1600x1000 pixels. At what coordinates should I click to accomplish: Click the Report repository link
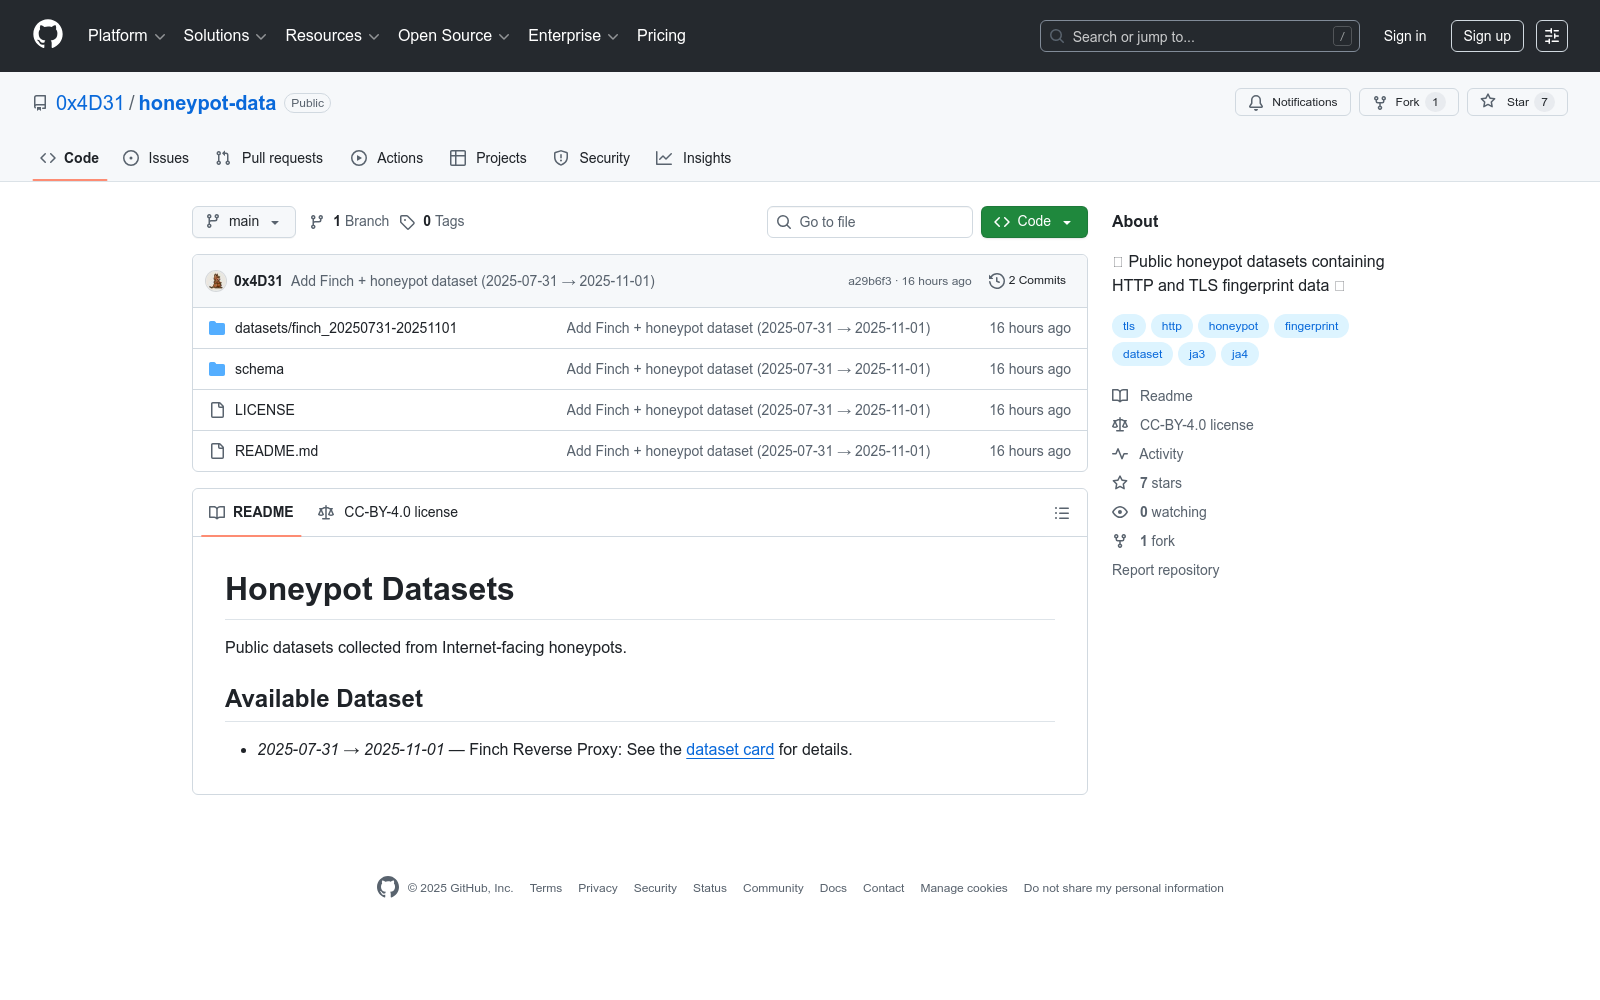(1165, 570)
